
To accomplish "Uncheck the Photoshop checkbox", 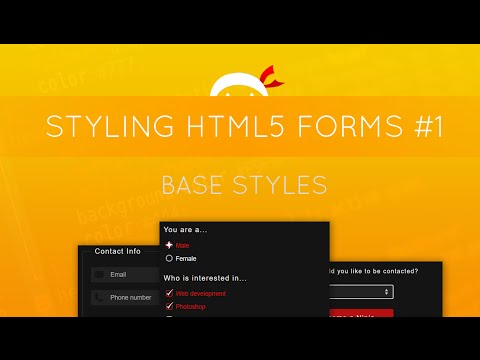I will (169, 306).
